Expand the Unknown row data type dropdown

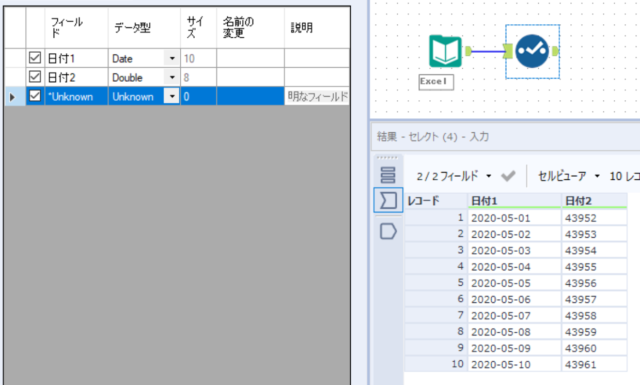(172, 96)
